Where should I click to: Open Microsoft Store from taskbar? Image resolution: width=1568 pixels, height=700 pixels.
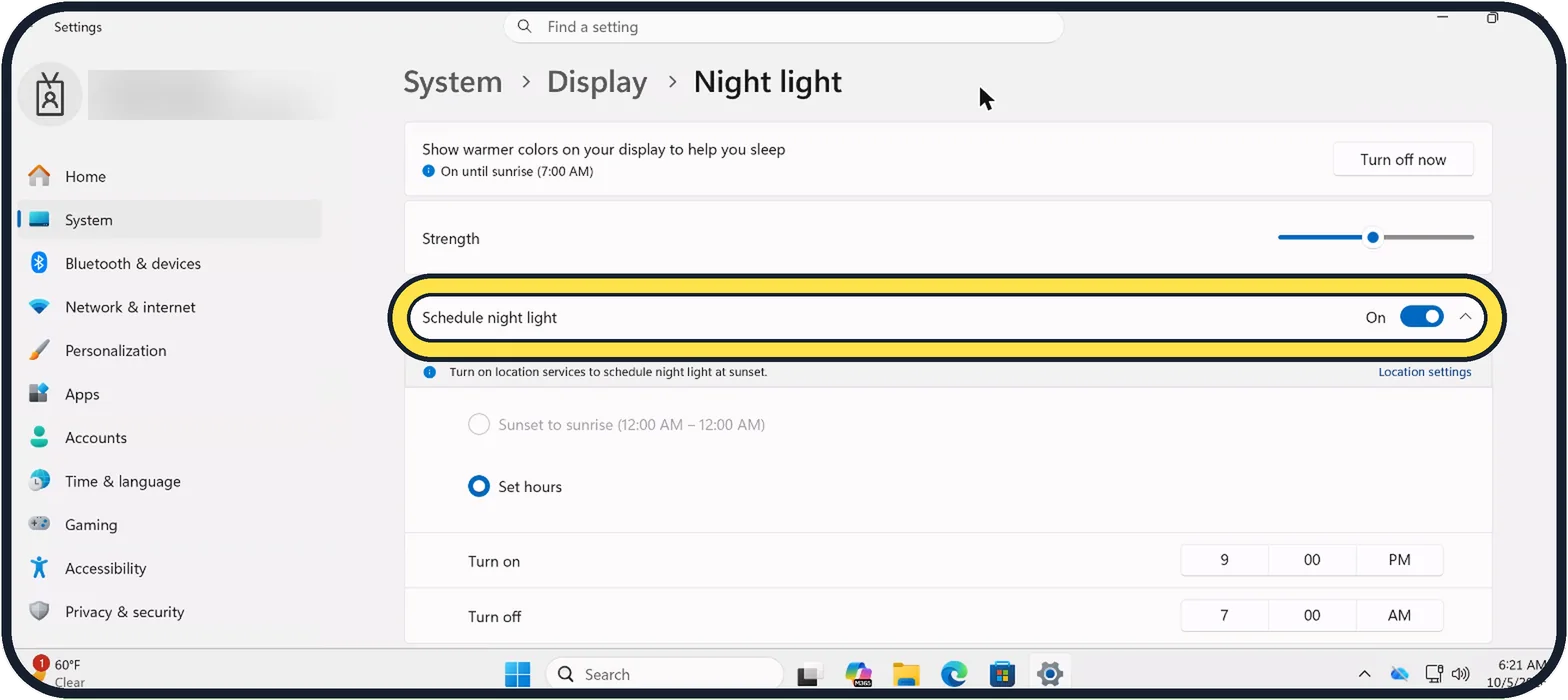coord(1002,674)
